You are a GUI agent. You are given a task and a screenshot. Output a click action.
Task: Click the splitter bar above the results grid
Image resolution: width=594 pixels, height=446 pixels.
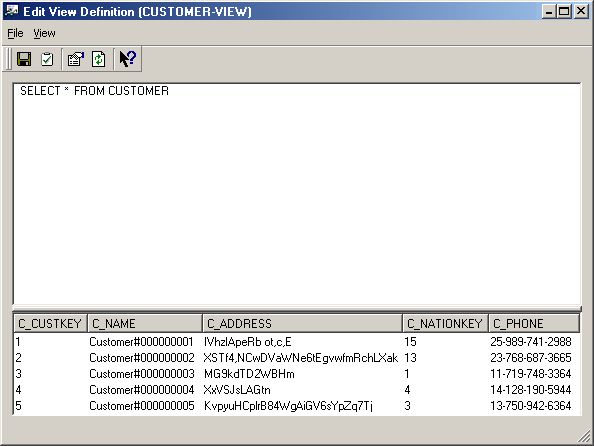click(297, 307)
